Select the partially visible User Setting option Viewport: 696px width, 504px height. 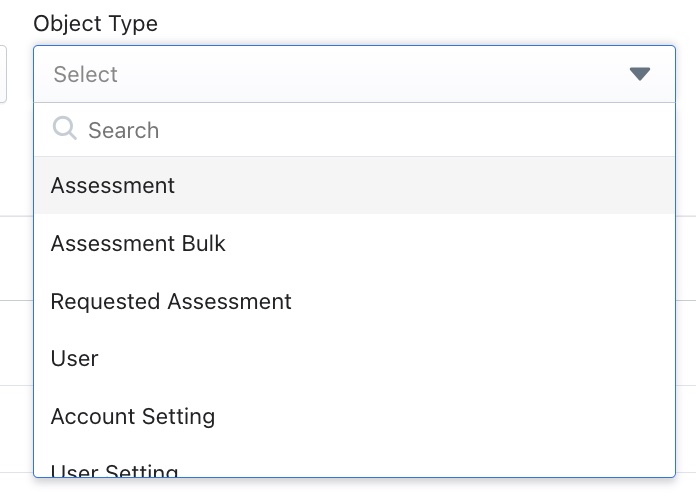click(x=115, y=471)
